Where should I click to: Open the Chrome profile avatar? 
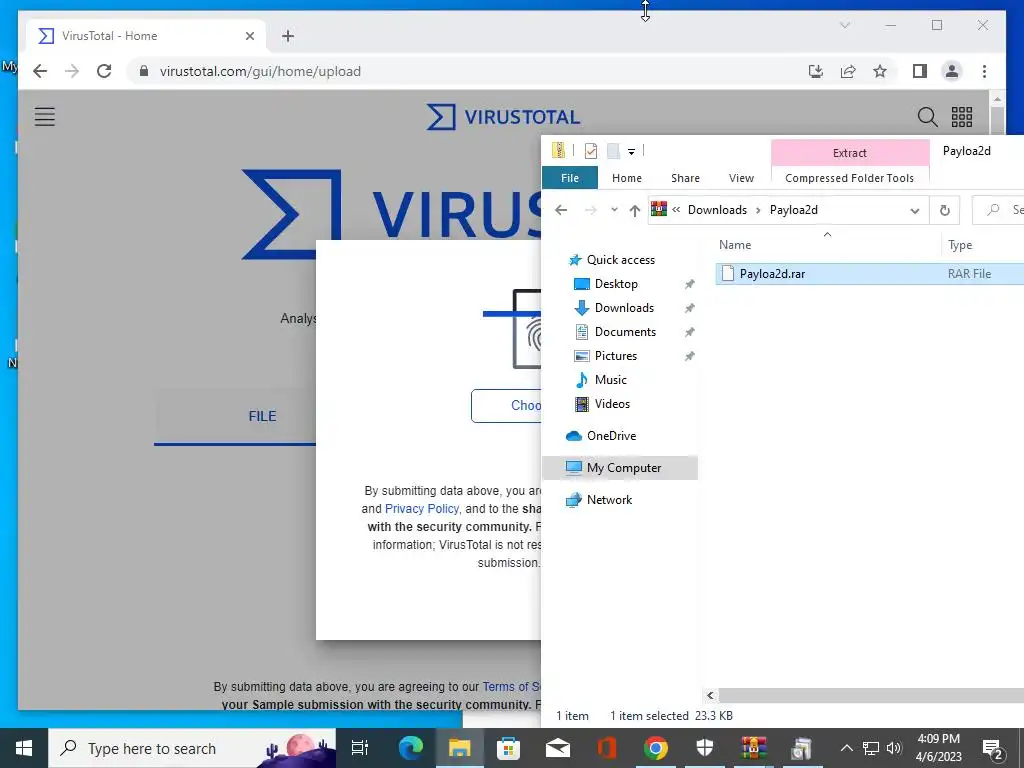click(x=952, y=71)
